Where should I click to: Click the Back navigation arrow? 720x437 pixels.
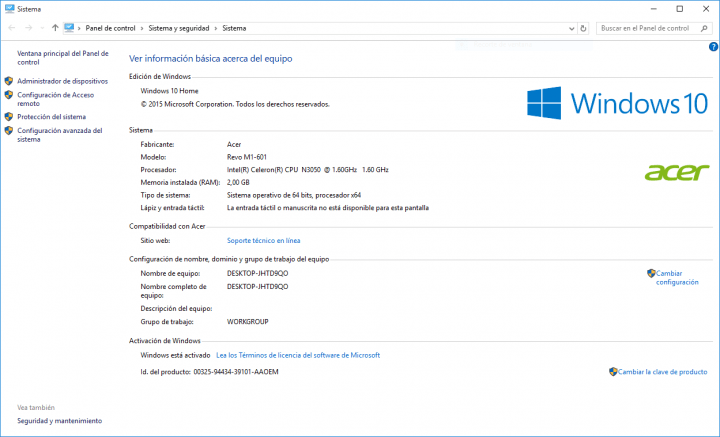[12, 28]
